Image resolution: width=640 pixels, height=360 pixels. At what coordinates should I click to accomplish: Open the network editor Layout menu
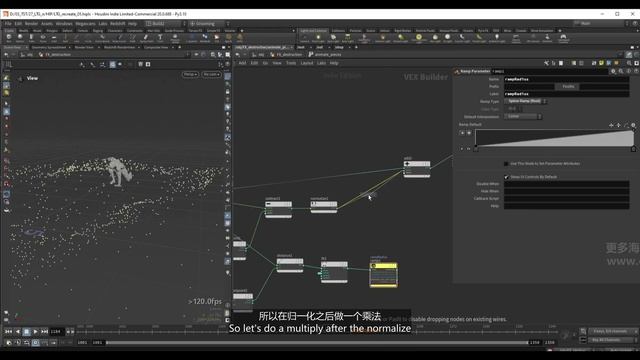[x=307, y=63]
